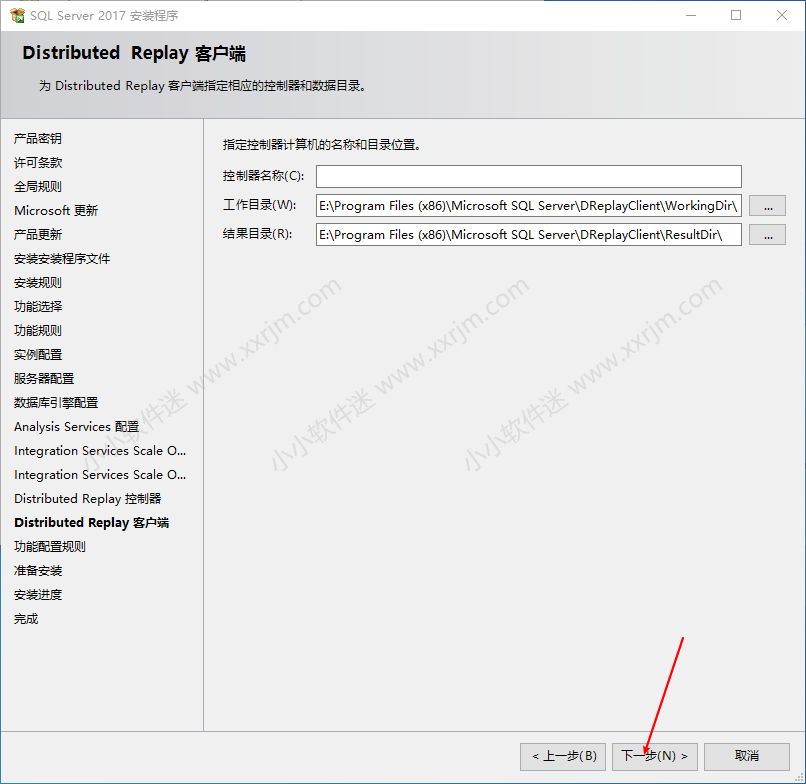806x784 pixels.
Task: Browse for the 工作目录 folder
Action: pyautogui.click(x=767, y=206)
